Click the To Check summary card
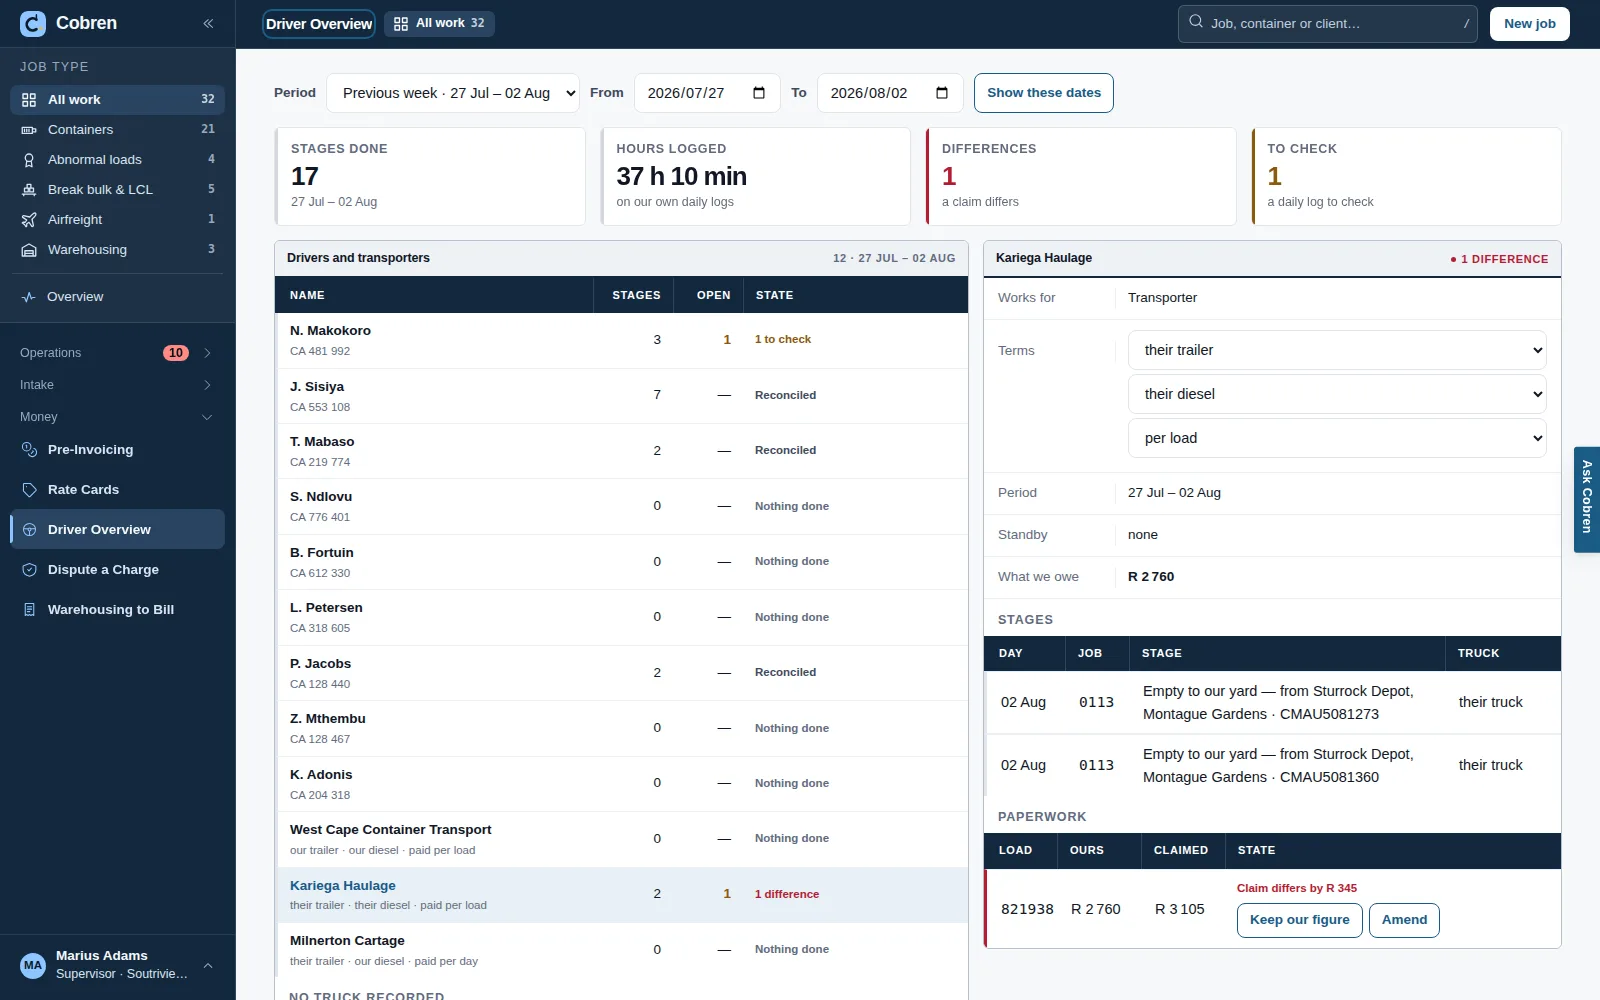 pyautogui.click(x=1406, y=176)
